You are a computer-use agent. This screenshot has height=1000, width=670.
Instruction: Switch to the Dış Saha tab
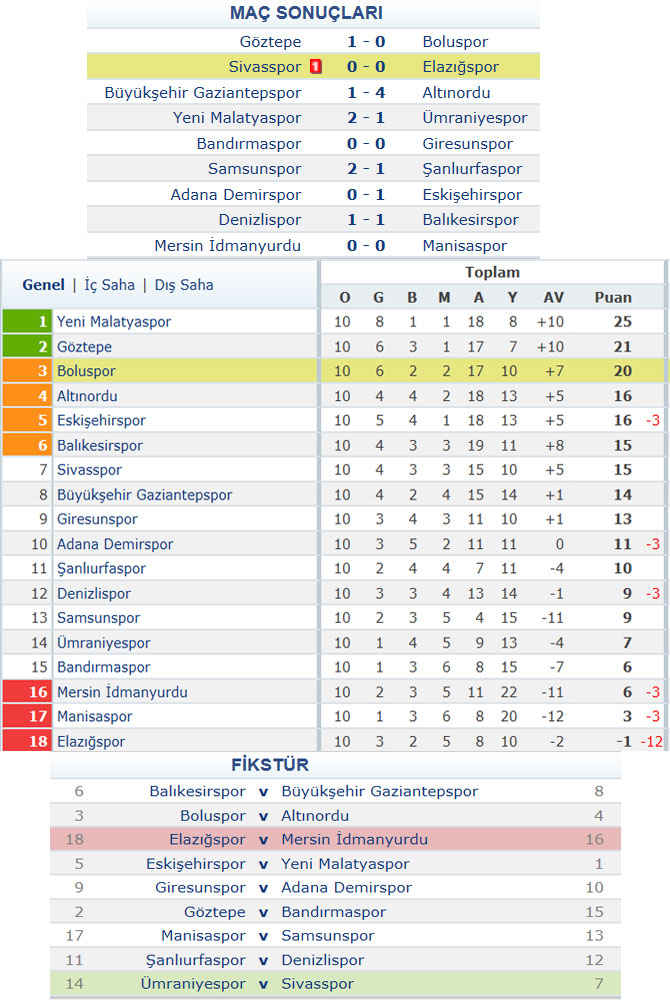point(184,285)
